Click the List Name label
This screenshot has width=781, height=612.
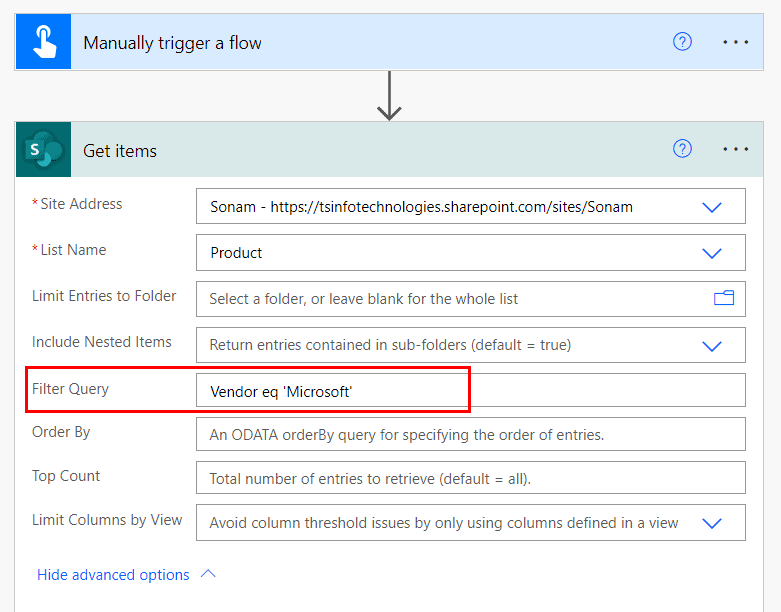[73, 249]
